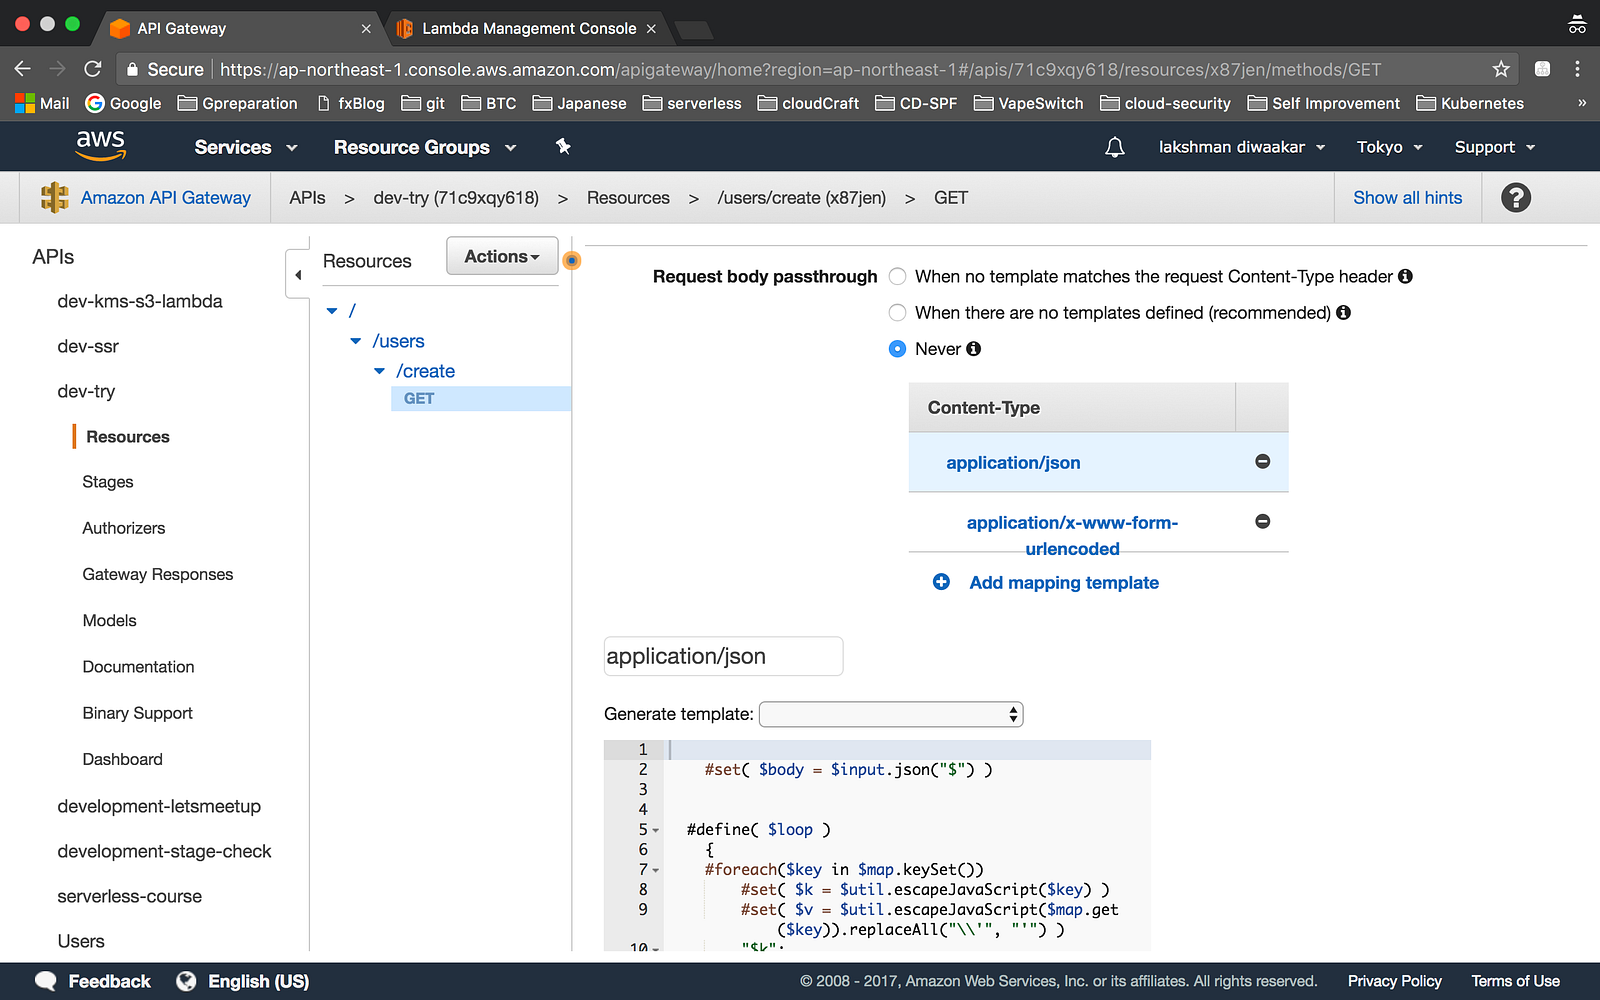Collapse the left APIs sidebar panel

pyautogui.click(x=297, y=275)
